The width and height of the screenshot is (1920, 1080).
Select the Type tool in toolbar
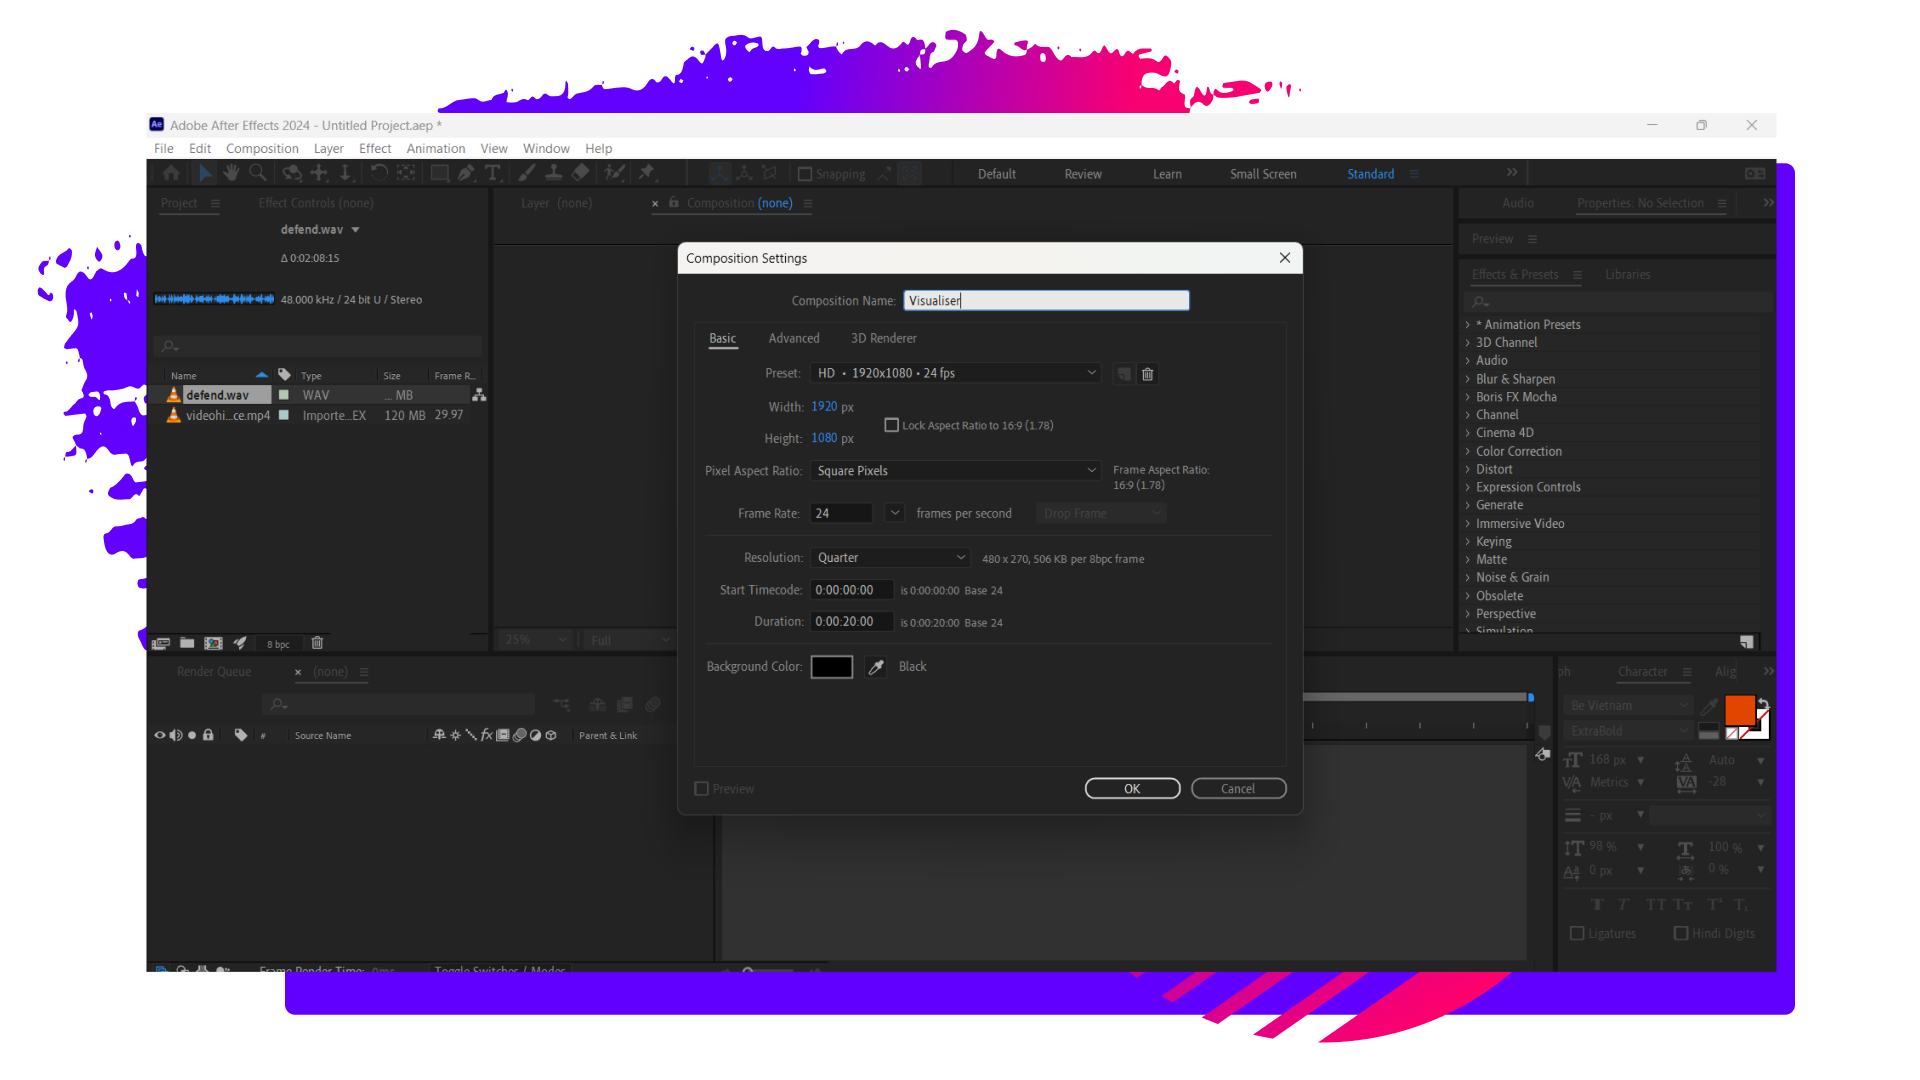pyautogui.click(x=493, y=173)
